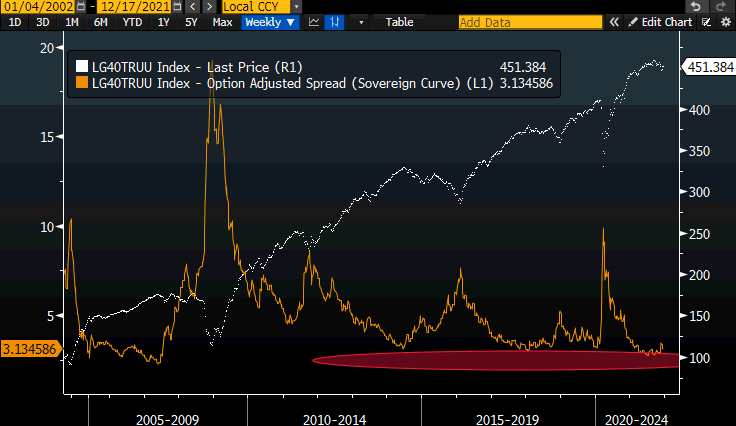Switch to line chart type icon

coord(314,22)
